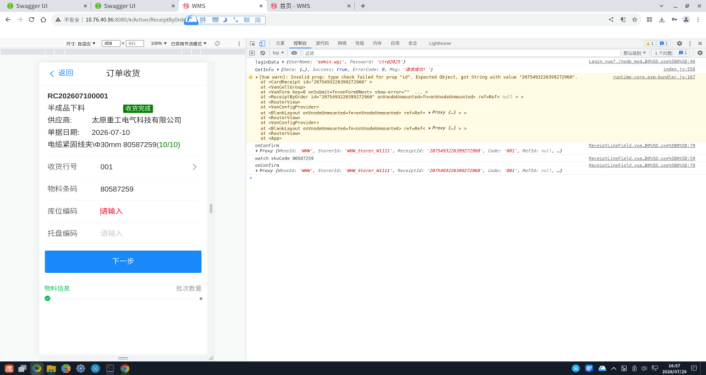Open the size responsive dropdown

[x=81, y=43]
